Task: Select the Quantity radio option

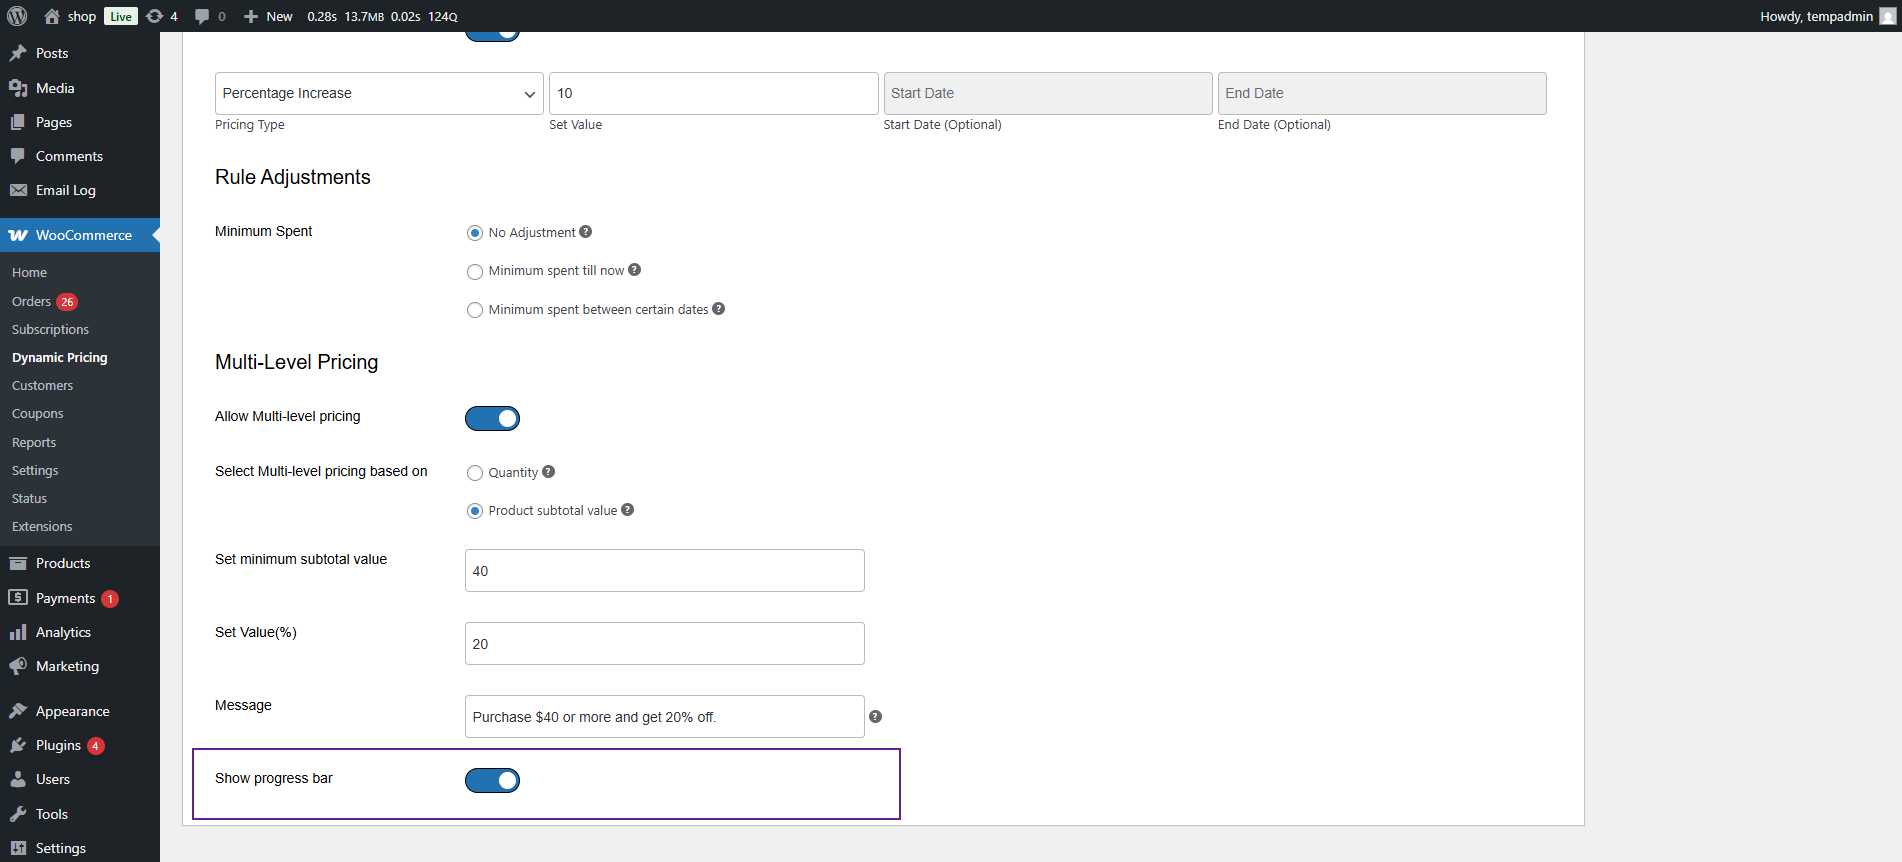Action: [x=475, y=473]
